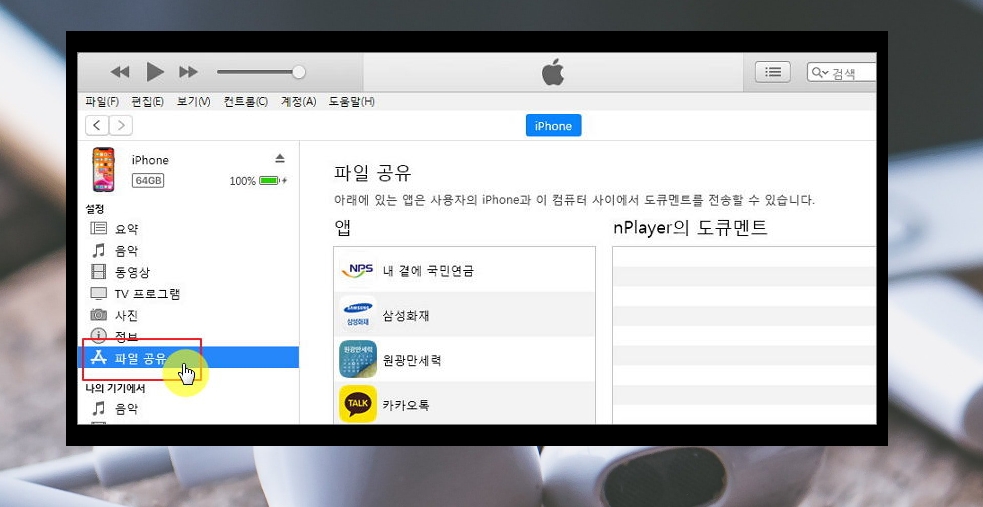Click the 파일 공유 app store icon
This screenshot has height=507, width=983.
point(98,358)
